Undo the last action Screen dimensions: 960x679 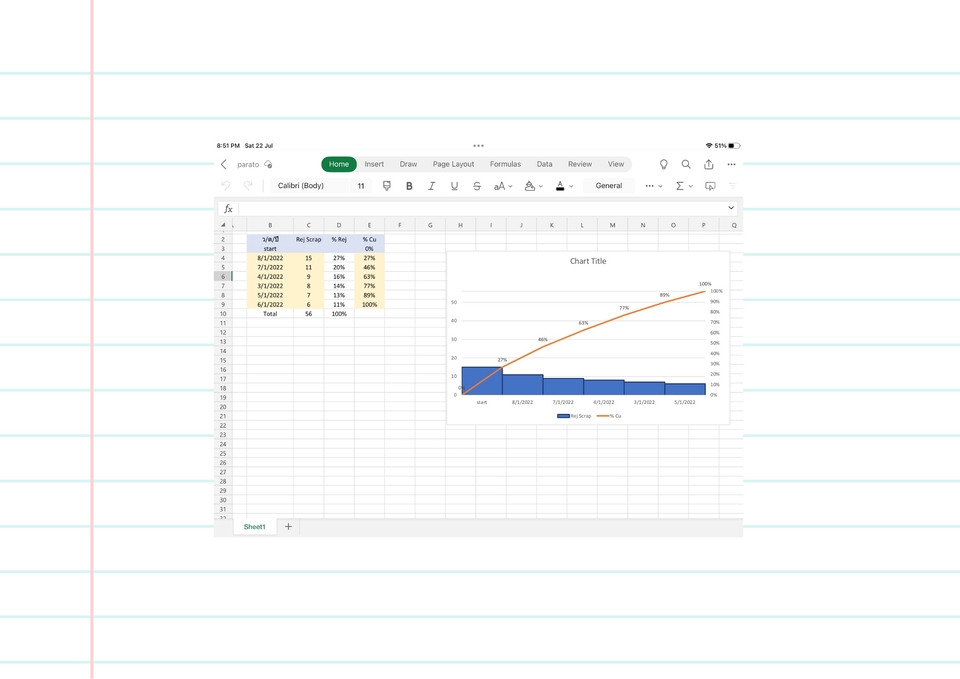(226, 186)
